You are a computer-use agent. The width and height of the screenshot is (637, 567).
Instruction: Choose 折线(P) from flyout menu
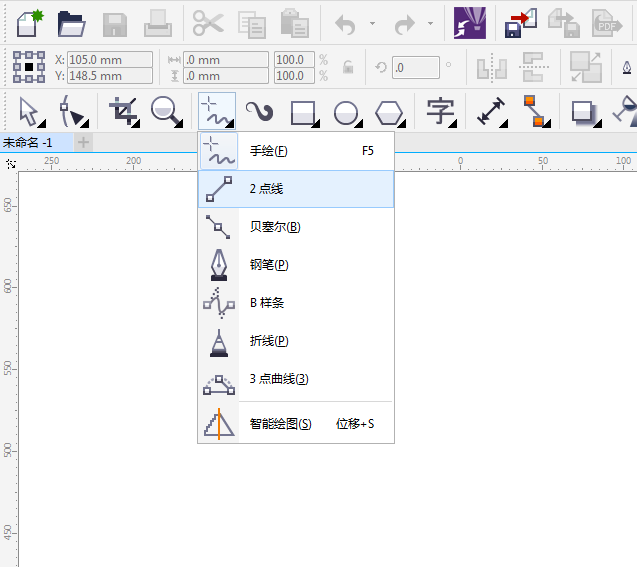(x=296, y=340)
